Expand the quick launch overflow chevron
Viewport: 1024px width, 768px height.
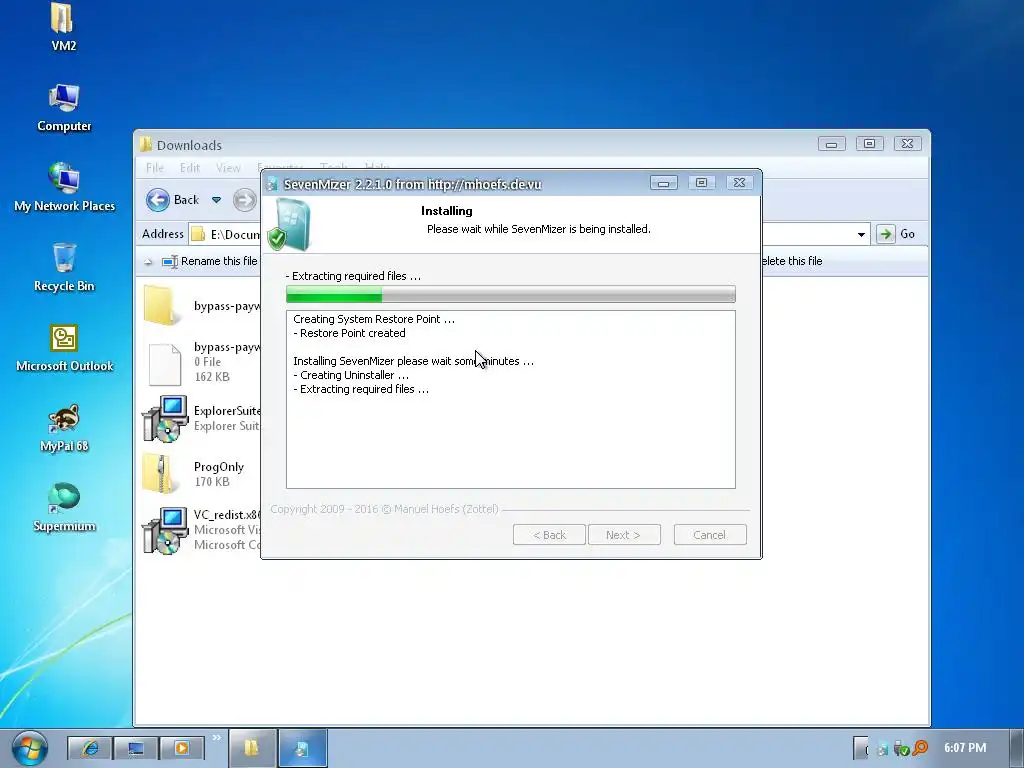click(x=216, y=737)
